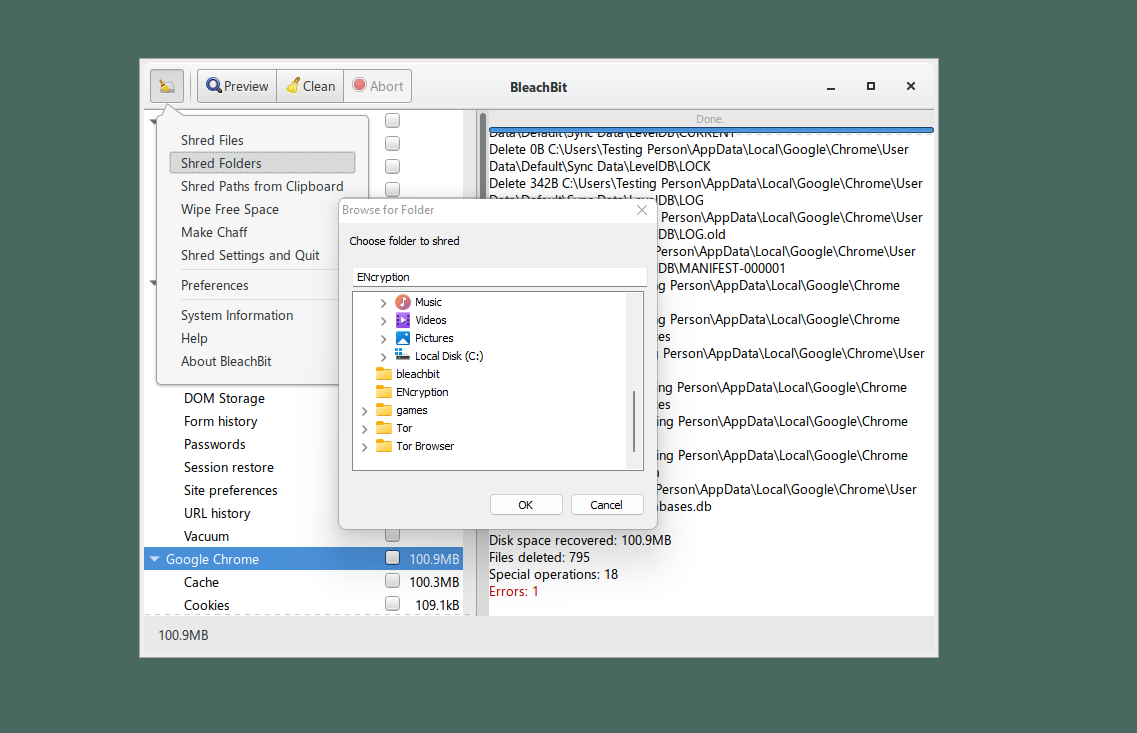Choose Shred Settings and Quit
The image size is (1137, 733).
coord(250,255)
